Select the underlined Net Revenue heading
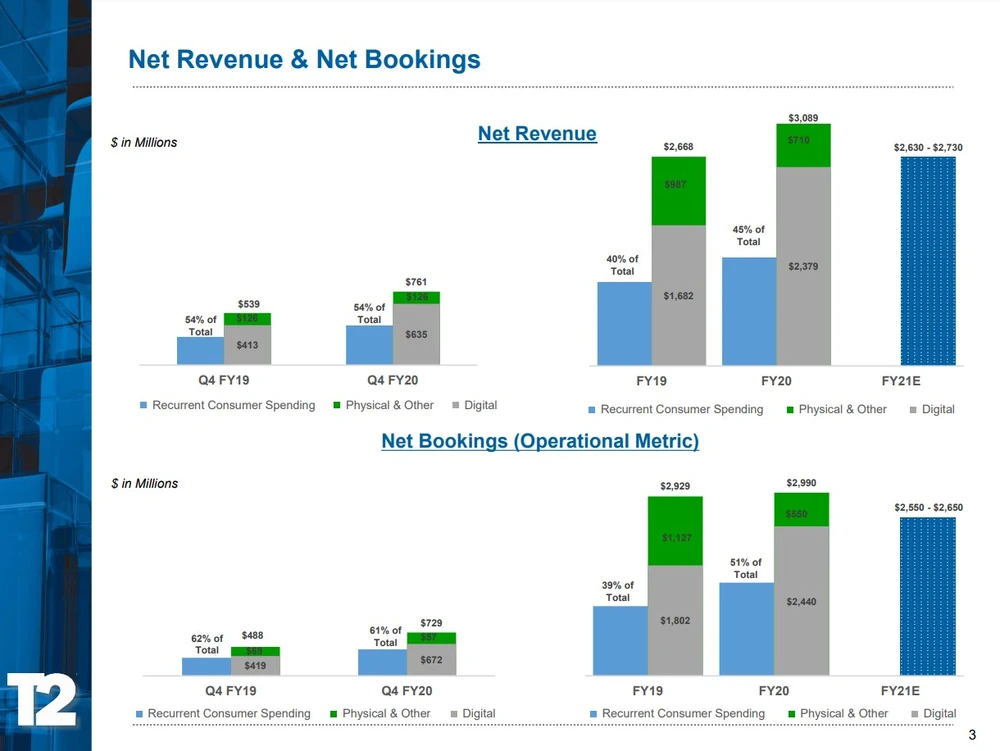The width and height of the screenshot is (1000, 751). [537, 134]
